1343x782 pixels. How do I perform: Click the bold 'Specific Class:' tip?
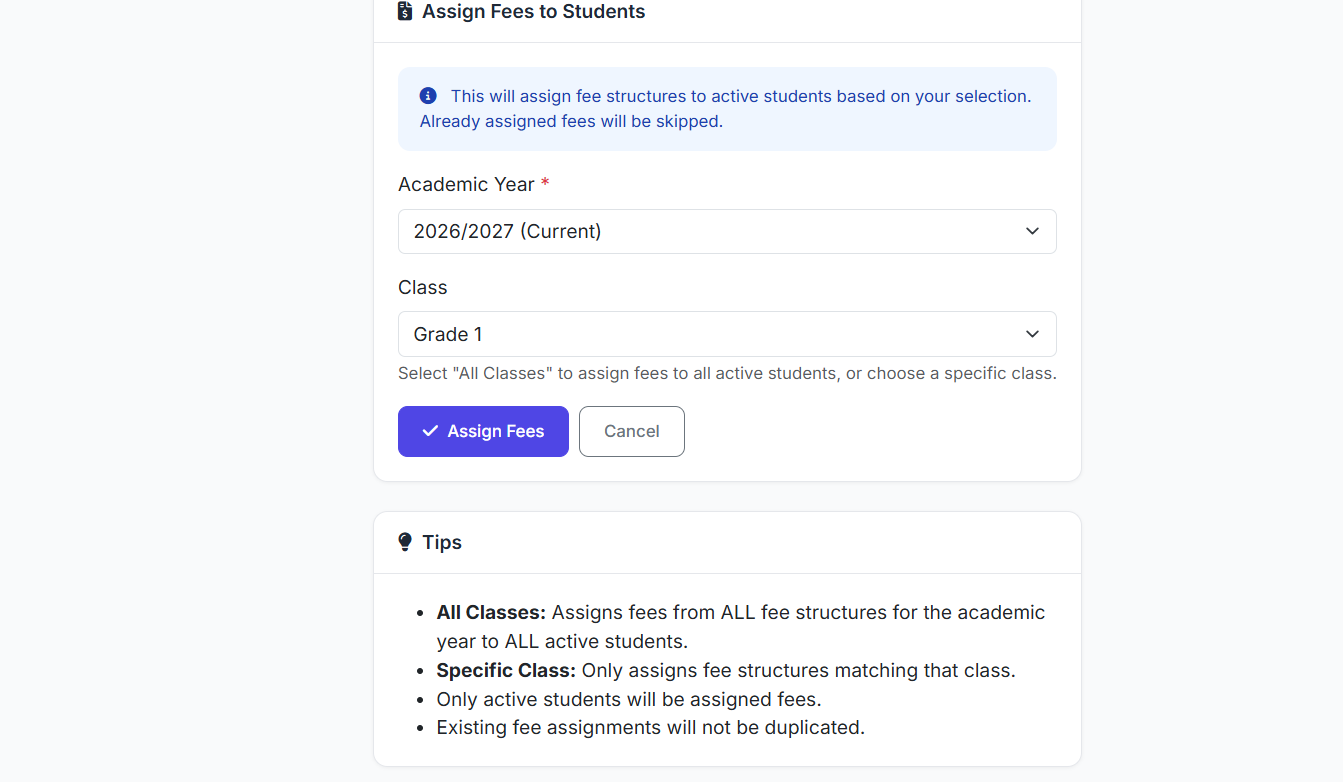[x=506, y=670]
